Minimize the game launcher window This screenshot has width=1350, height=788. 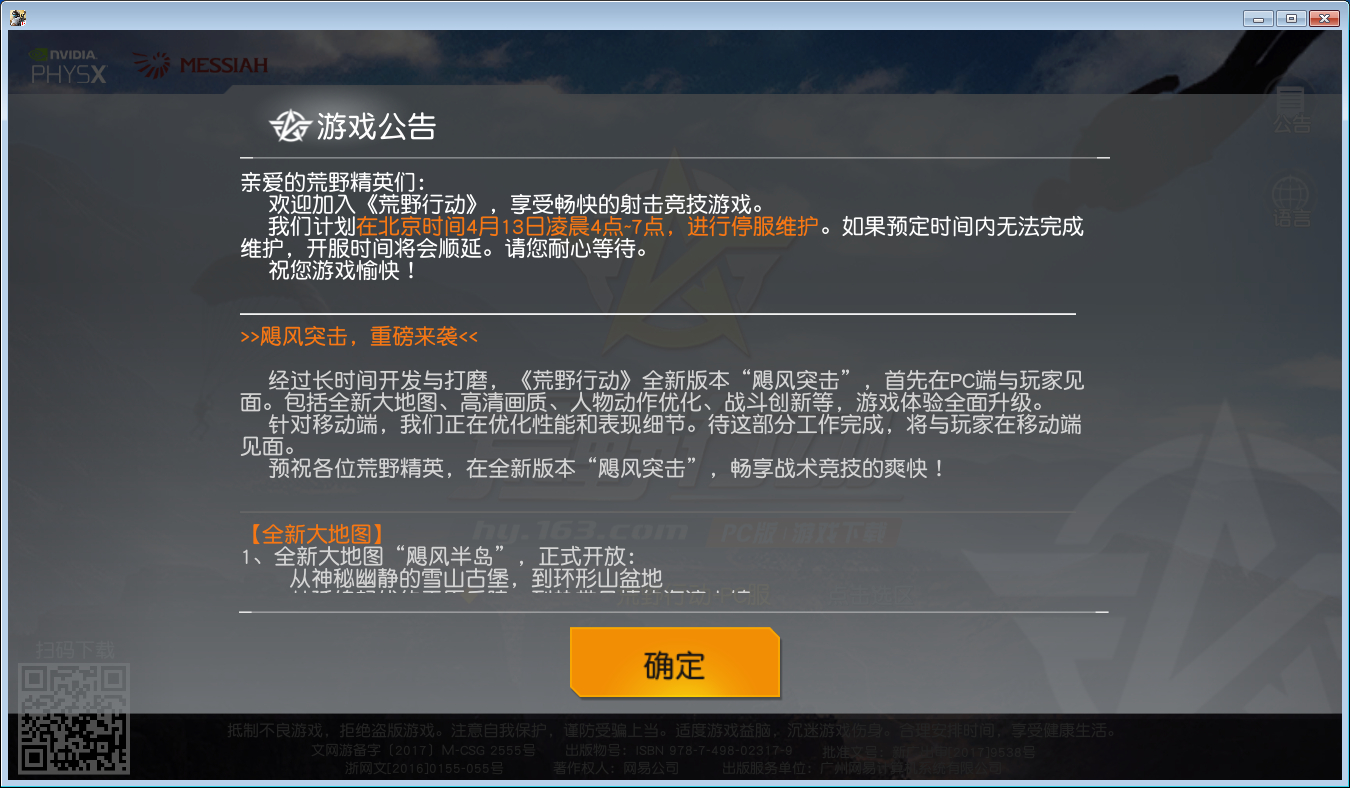tap(1258, 18)
